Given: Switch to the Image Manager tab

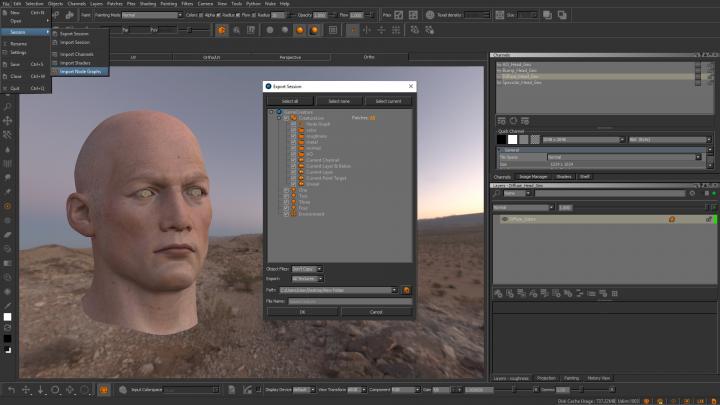Looking at the screenshot, I should click(x=535, y=177).
